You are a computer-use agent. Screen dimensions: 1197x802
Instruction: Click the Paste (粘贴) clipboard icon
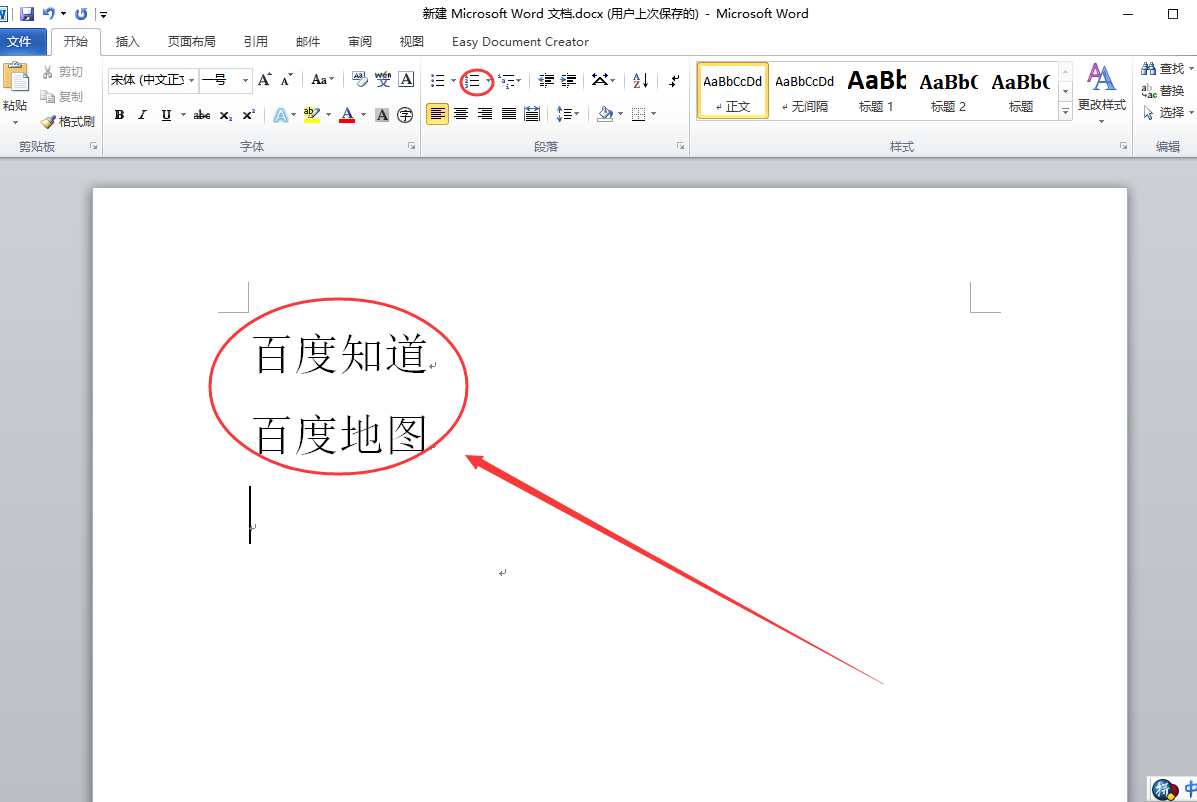point(15,78)
